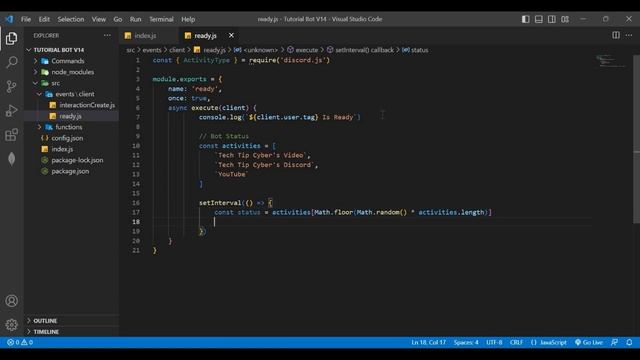This screenshot has width=640, height=360.
Task: Open notifications bell in status bar
Action: coord(629,342)
